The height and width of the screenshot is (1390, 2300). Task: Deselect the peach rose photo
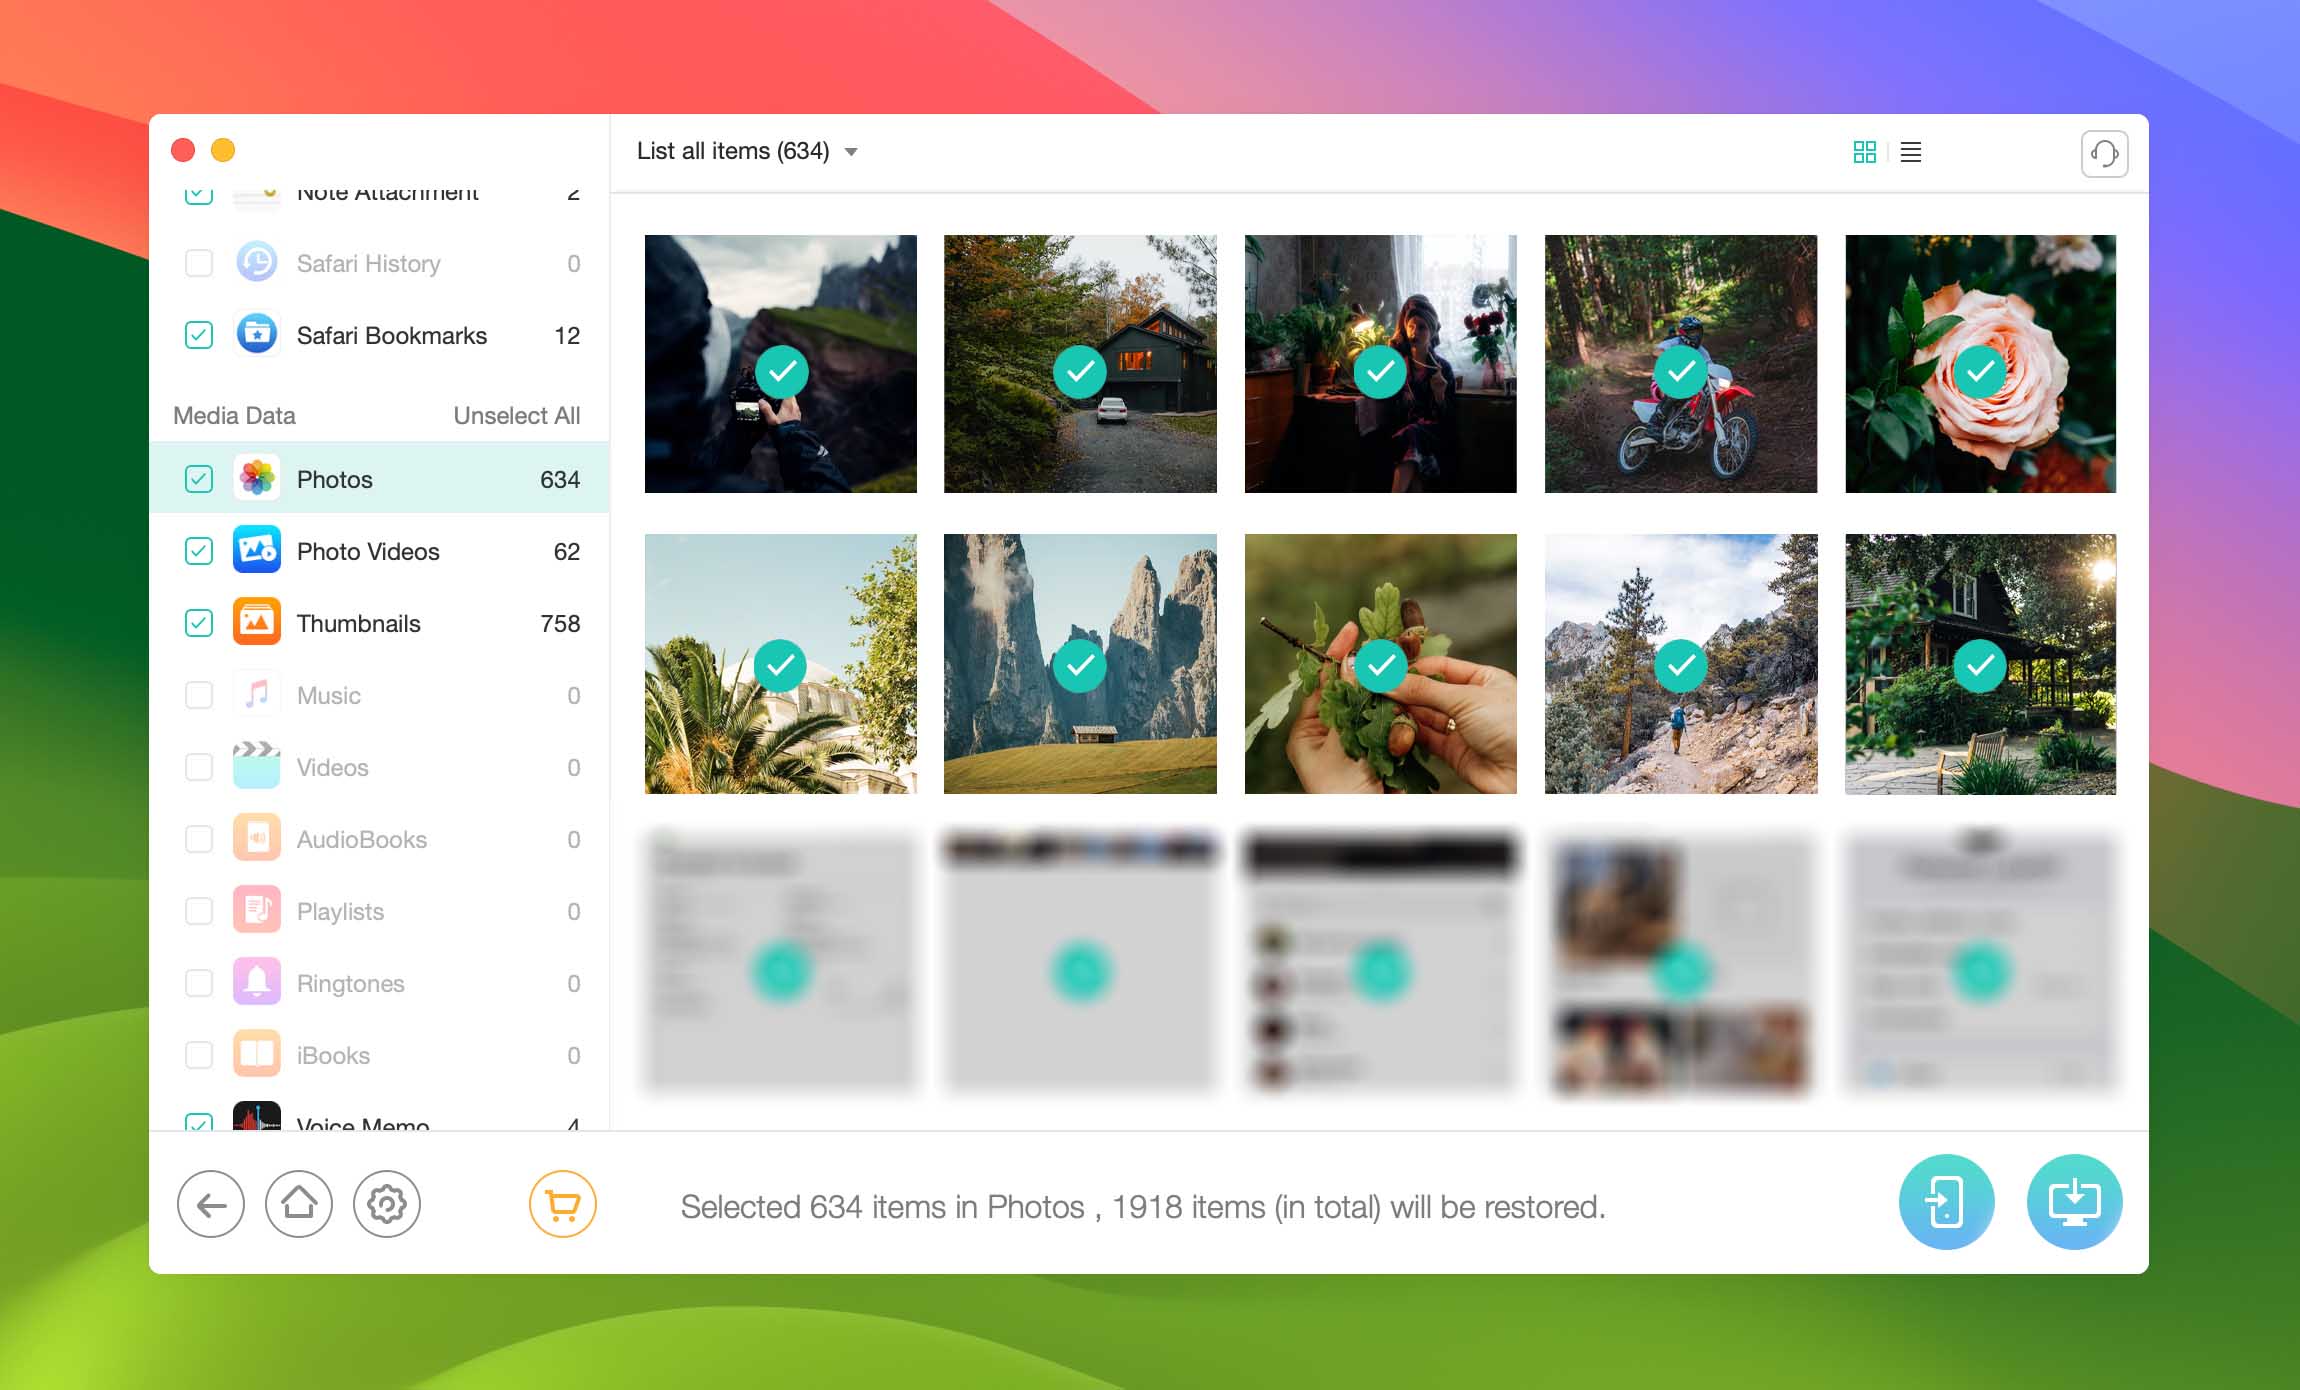tap(1980, 364)
